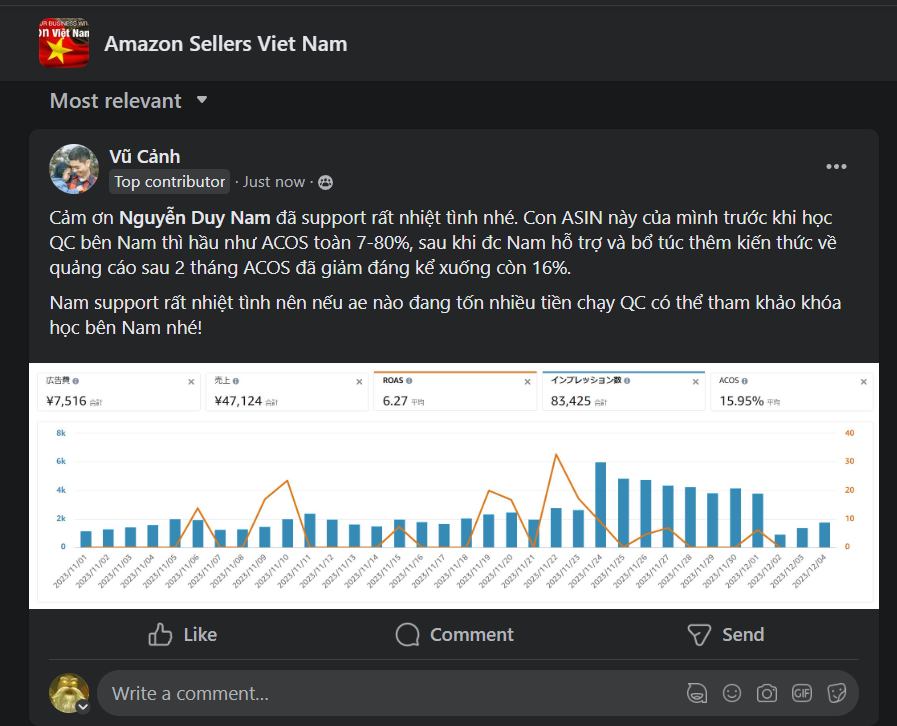Like the post by Vũ Cảnh
897x726 pixels.
[x=183, y=634]
